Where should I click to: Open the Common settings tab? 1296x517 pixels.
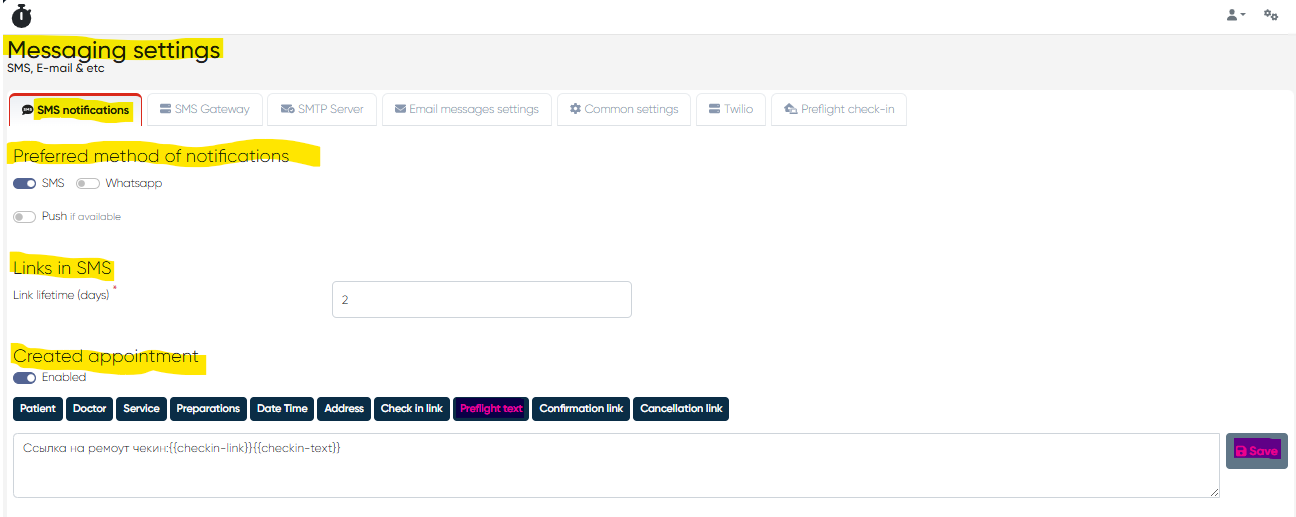coord(624,109)
